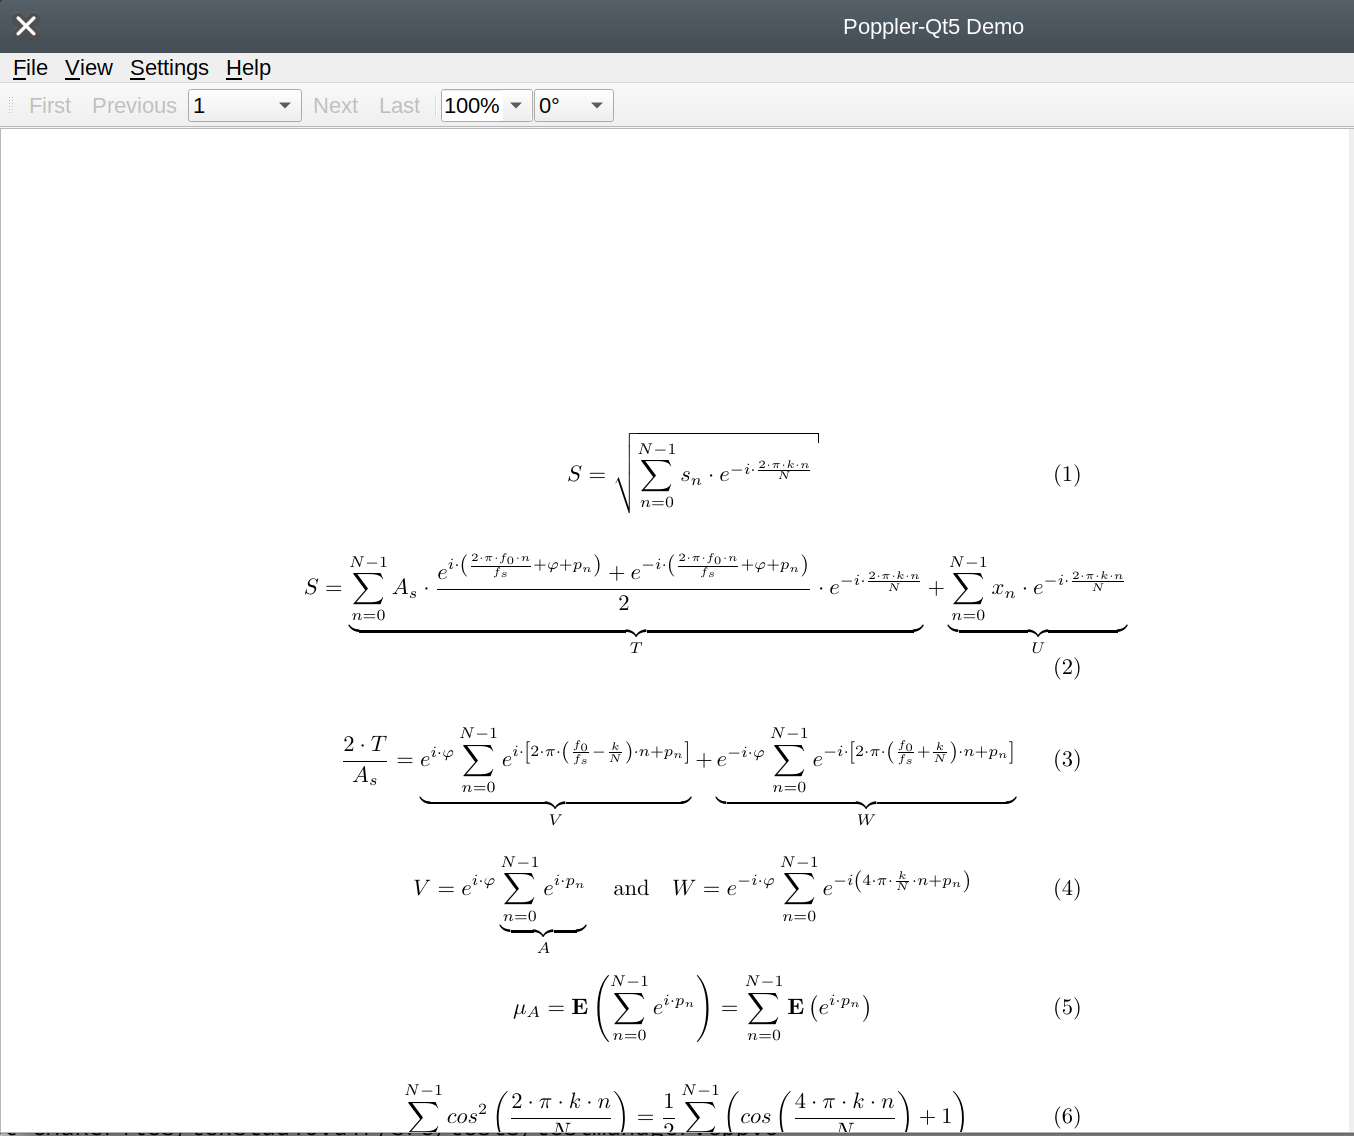Open the page number dropdown
Screen dimensions: 1354x1136
click(285, 105)
